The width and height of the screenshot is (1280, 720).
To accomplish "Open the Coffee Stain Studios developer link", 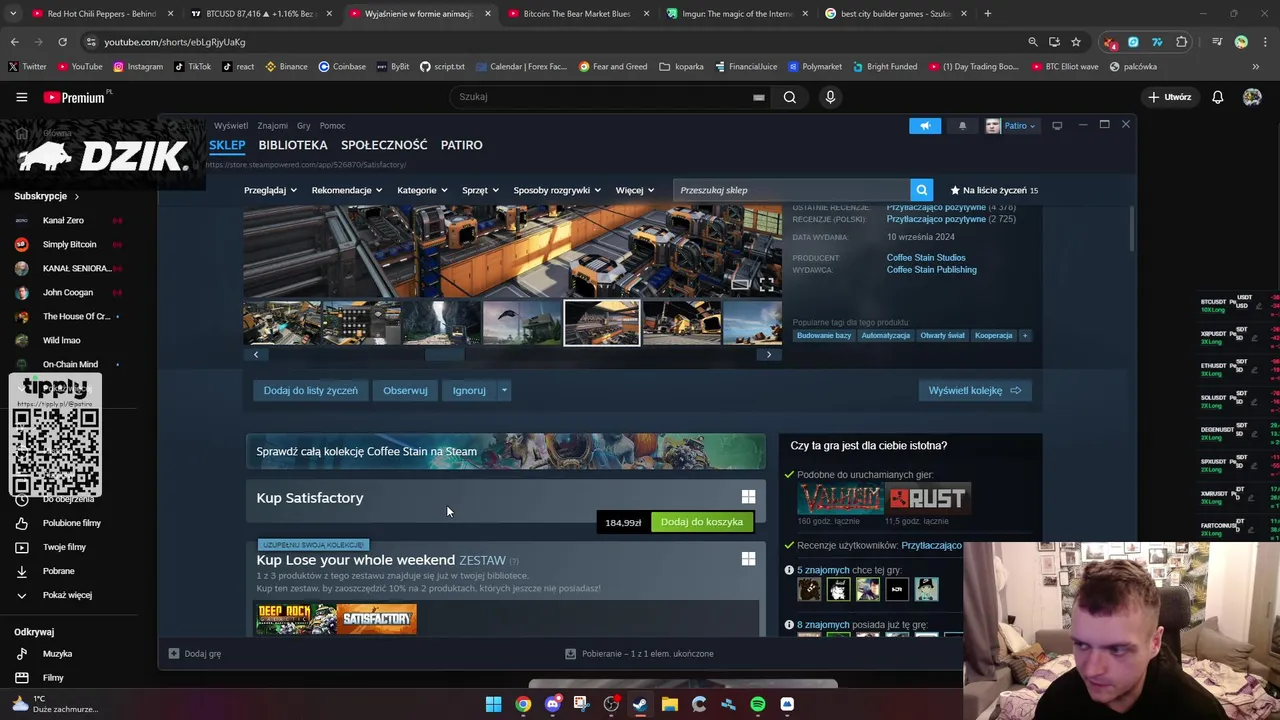I will (926, 258).
